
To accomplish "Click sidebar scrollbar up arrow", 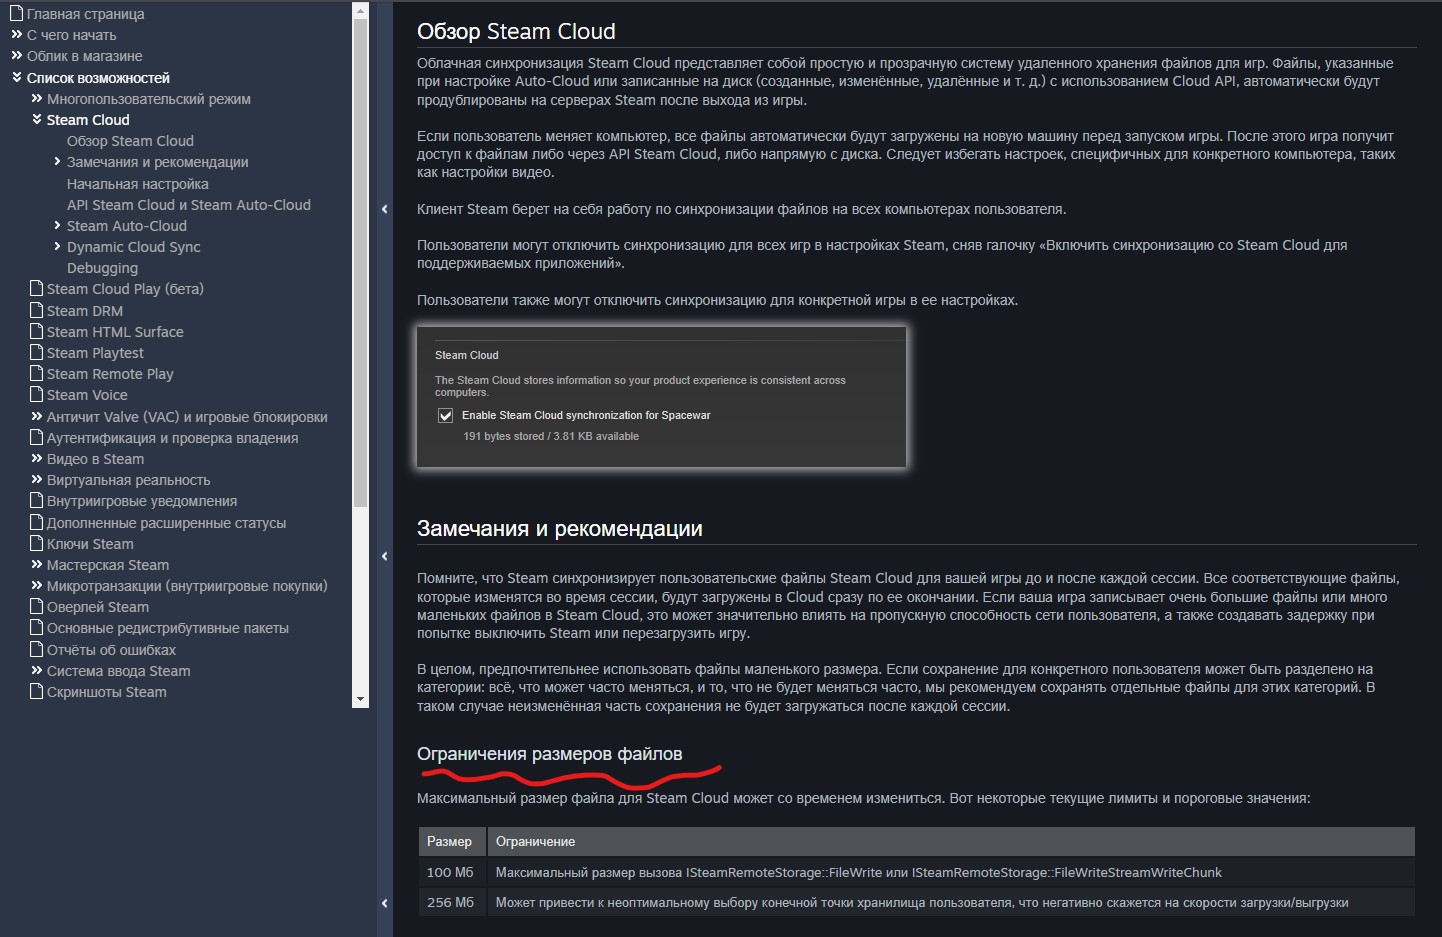I will (x=361, y=9).
